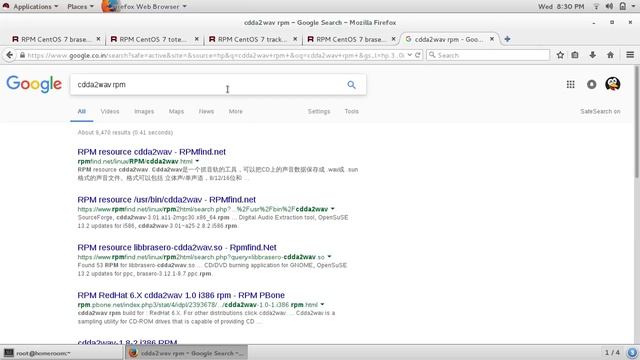Click the Firefox window taskbar button
This screenshot has height=360, width=640.
pos(186,353)
